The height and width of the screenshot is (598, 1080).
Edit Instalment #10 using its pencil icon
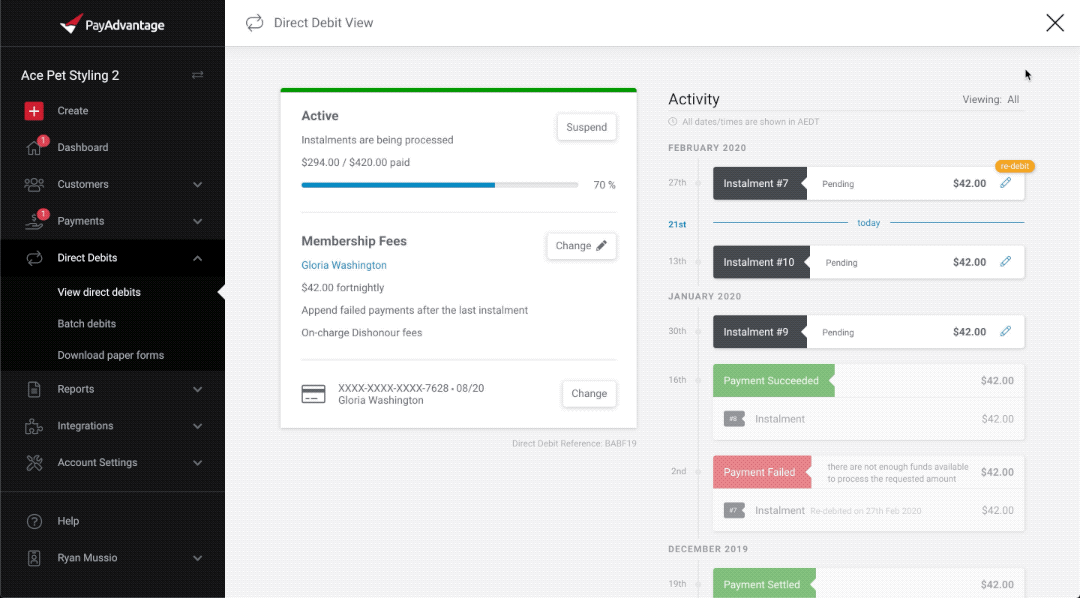(1005, 262)
